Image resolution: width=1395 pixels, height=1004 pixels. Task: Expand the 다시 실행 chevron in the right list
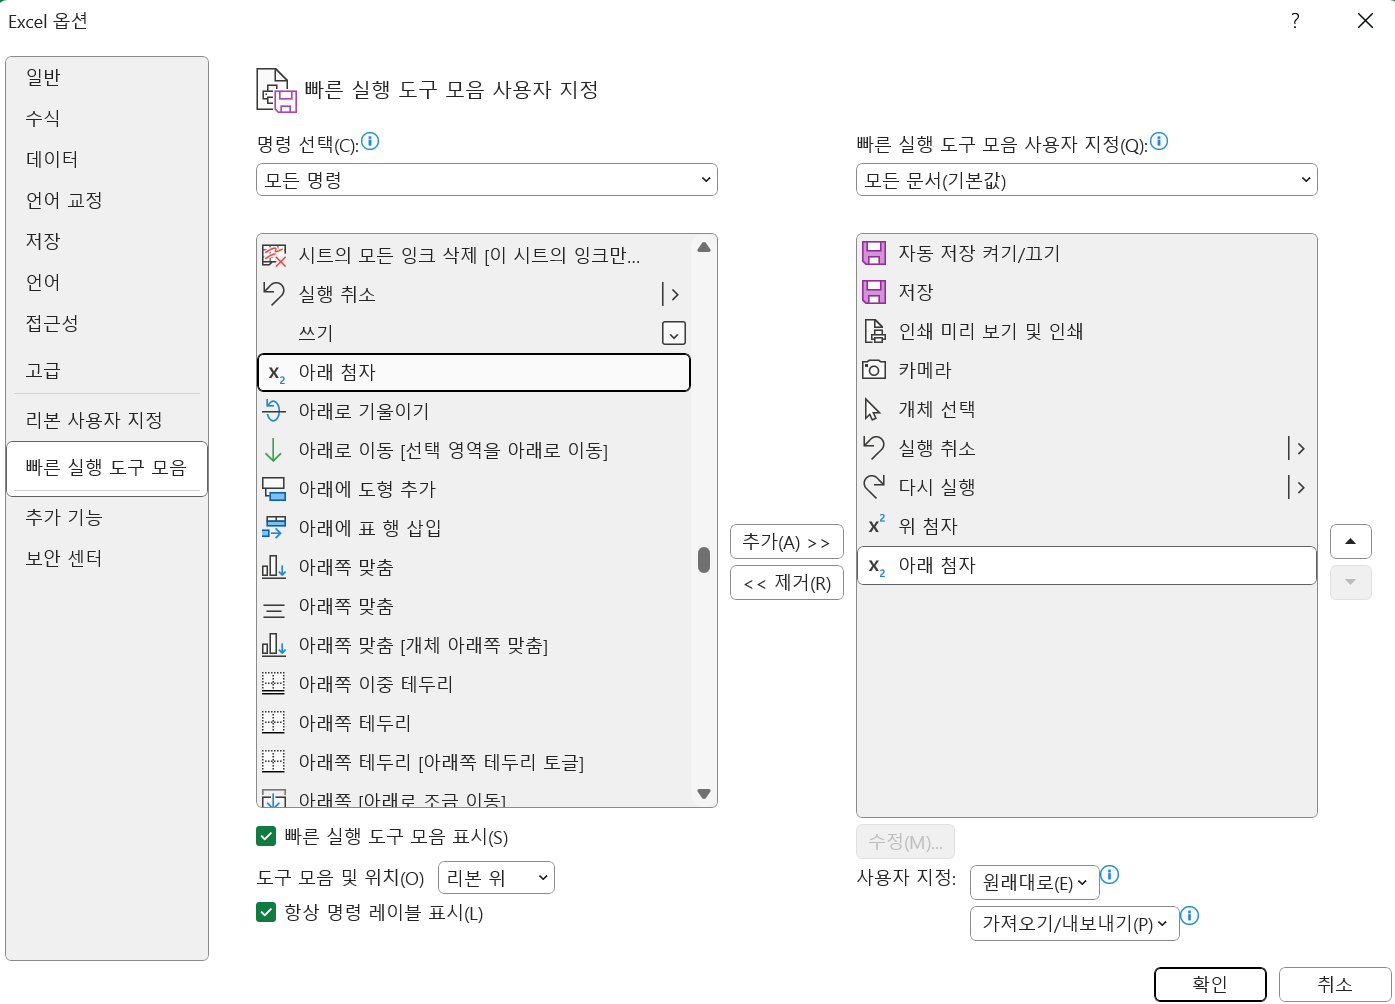click(x=1299, y=487)
